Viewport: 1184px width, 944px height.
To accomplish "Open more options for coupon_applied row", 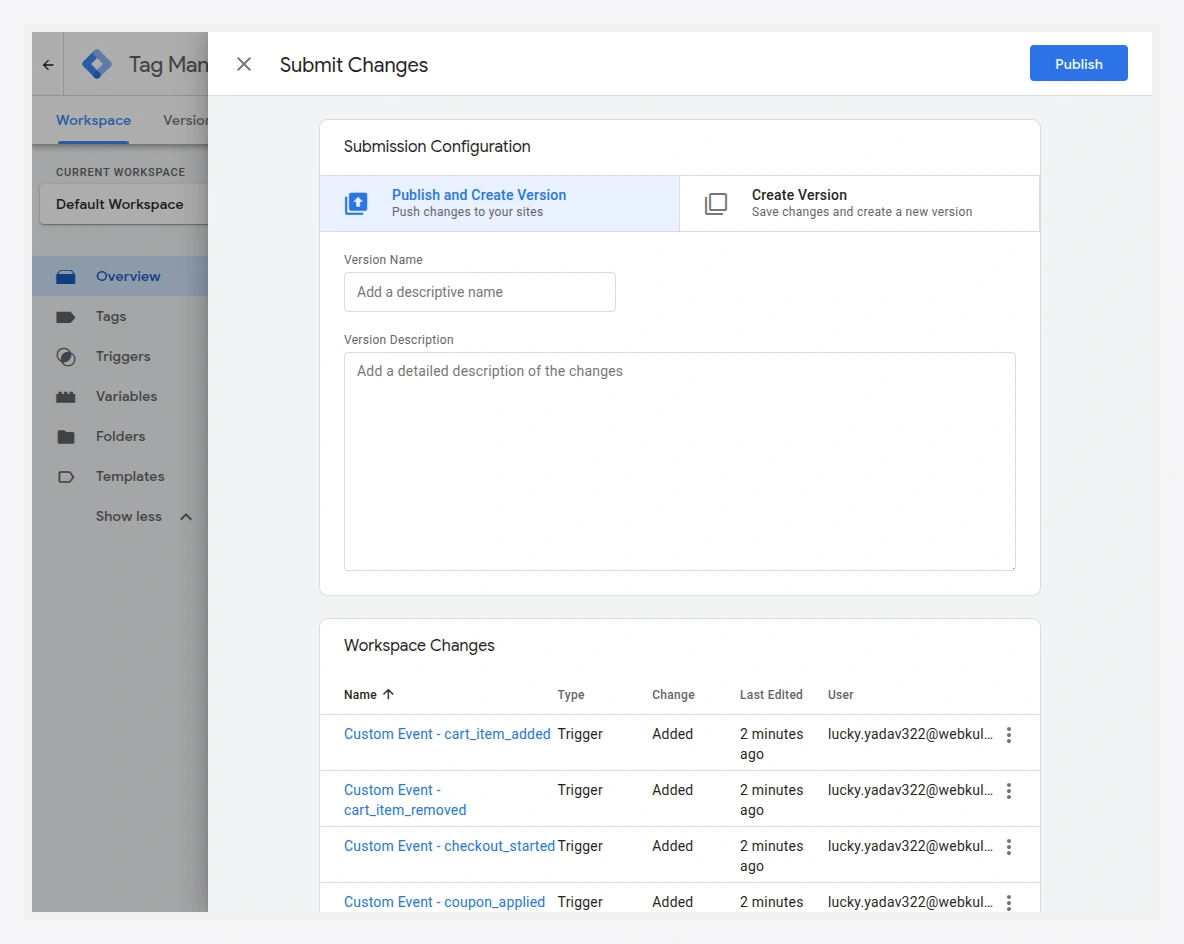I will point(1009,902).
